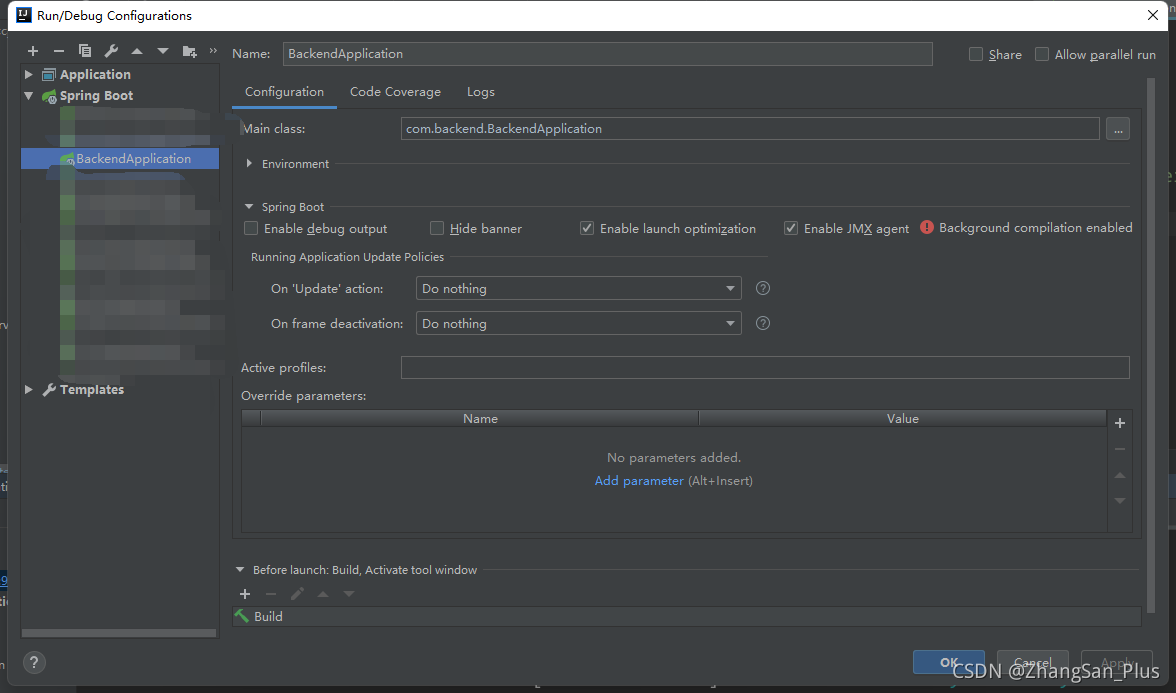Browse main class with ellipsis button
The height and width of the screenshot is (693, 1176).
(1118, 129)
